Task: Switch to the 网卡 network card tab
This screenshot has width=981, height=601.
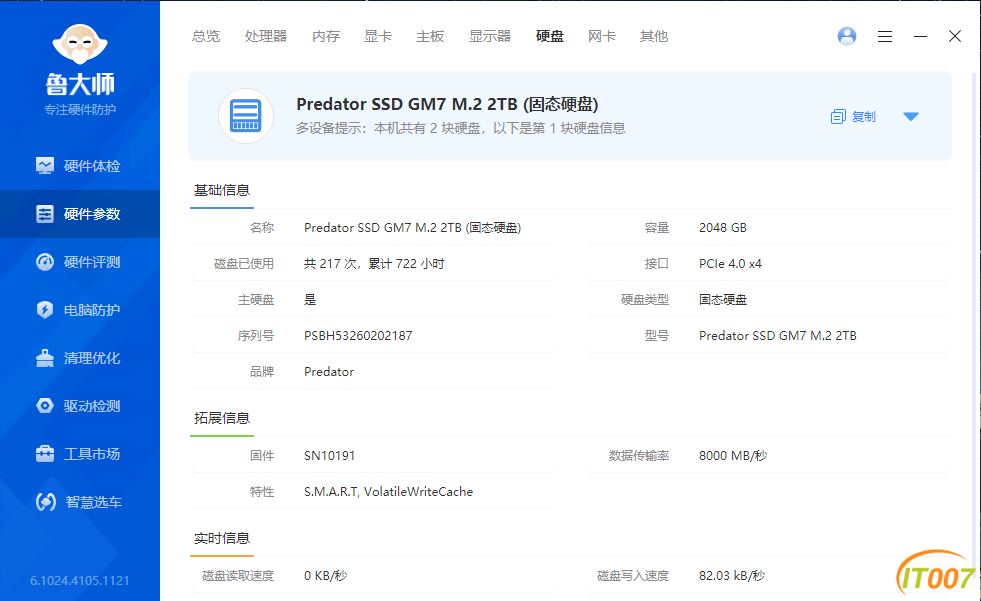Action: tap(602, 36)
